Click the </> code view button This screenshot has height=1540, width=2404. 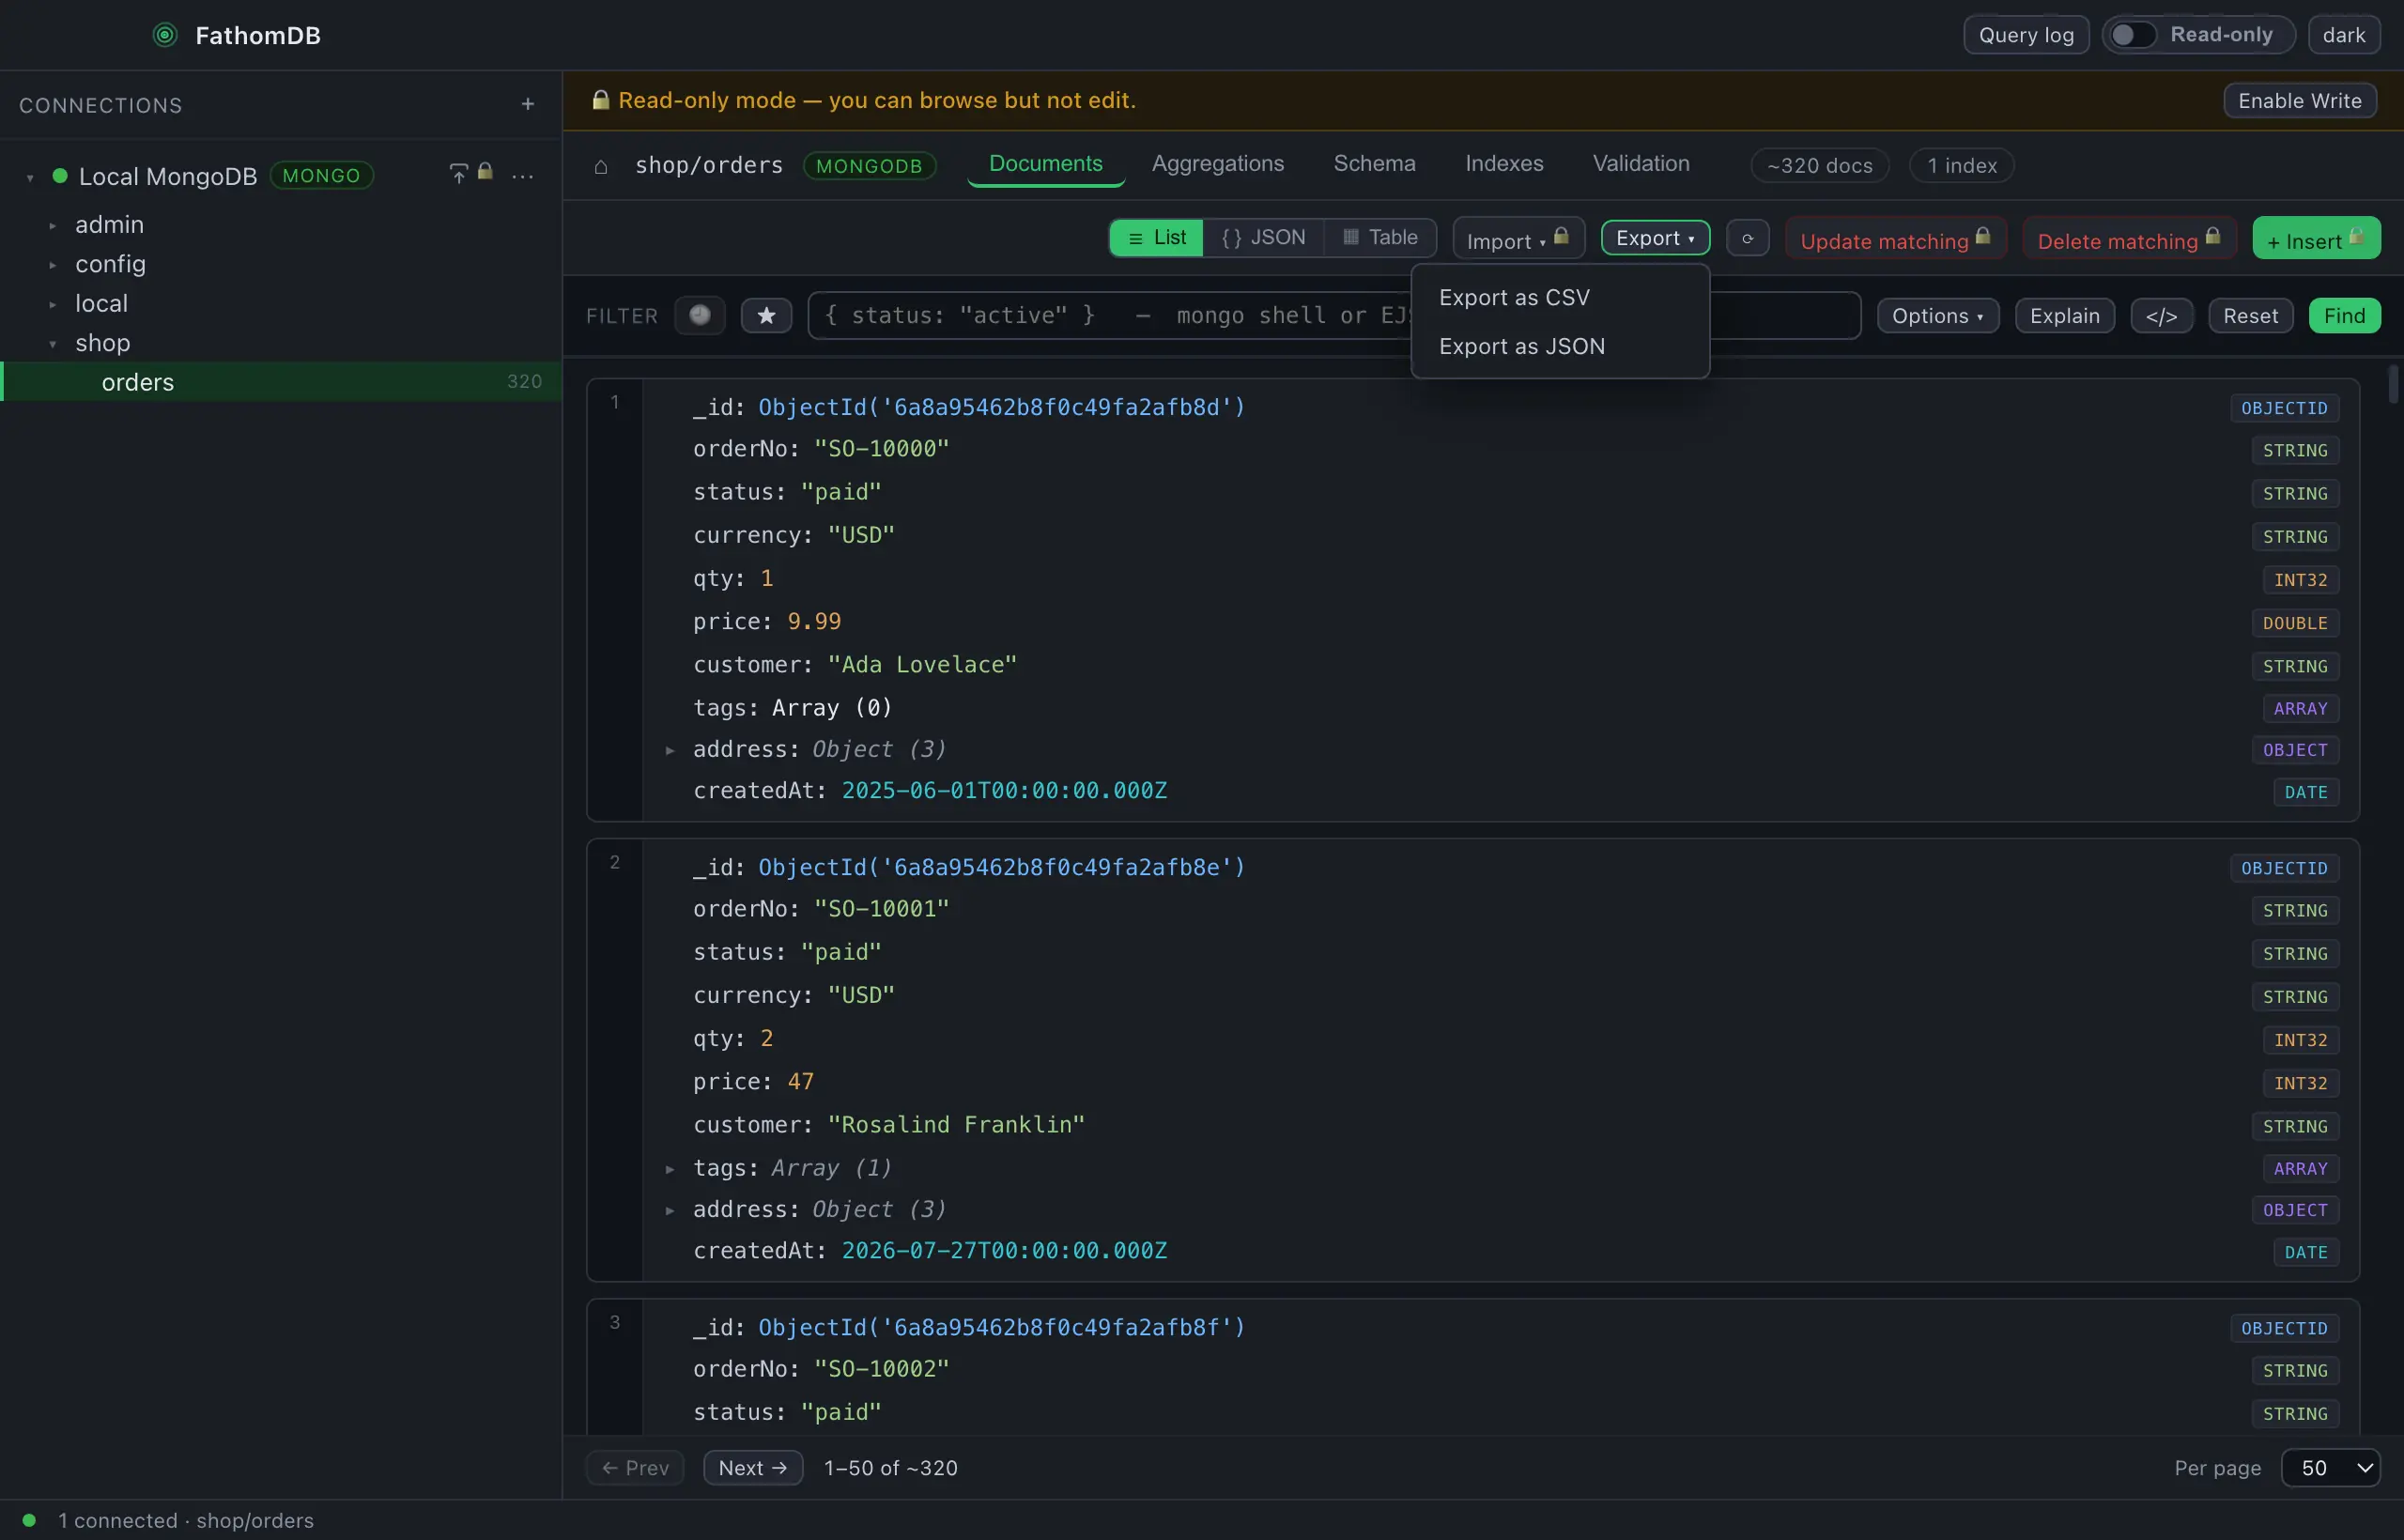point(2161,316)
